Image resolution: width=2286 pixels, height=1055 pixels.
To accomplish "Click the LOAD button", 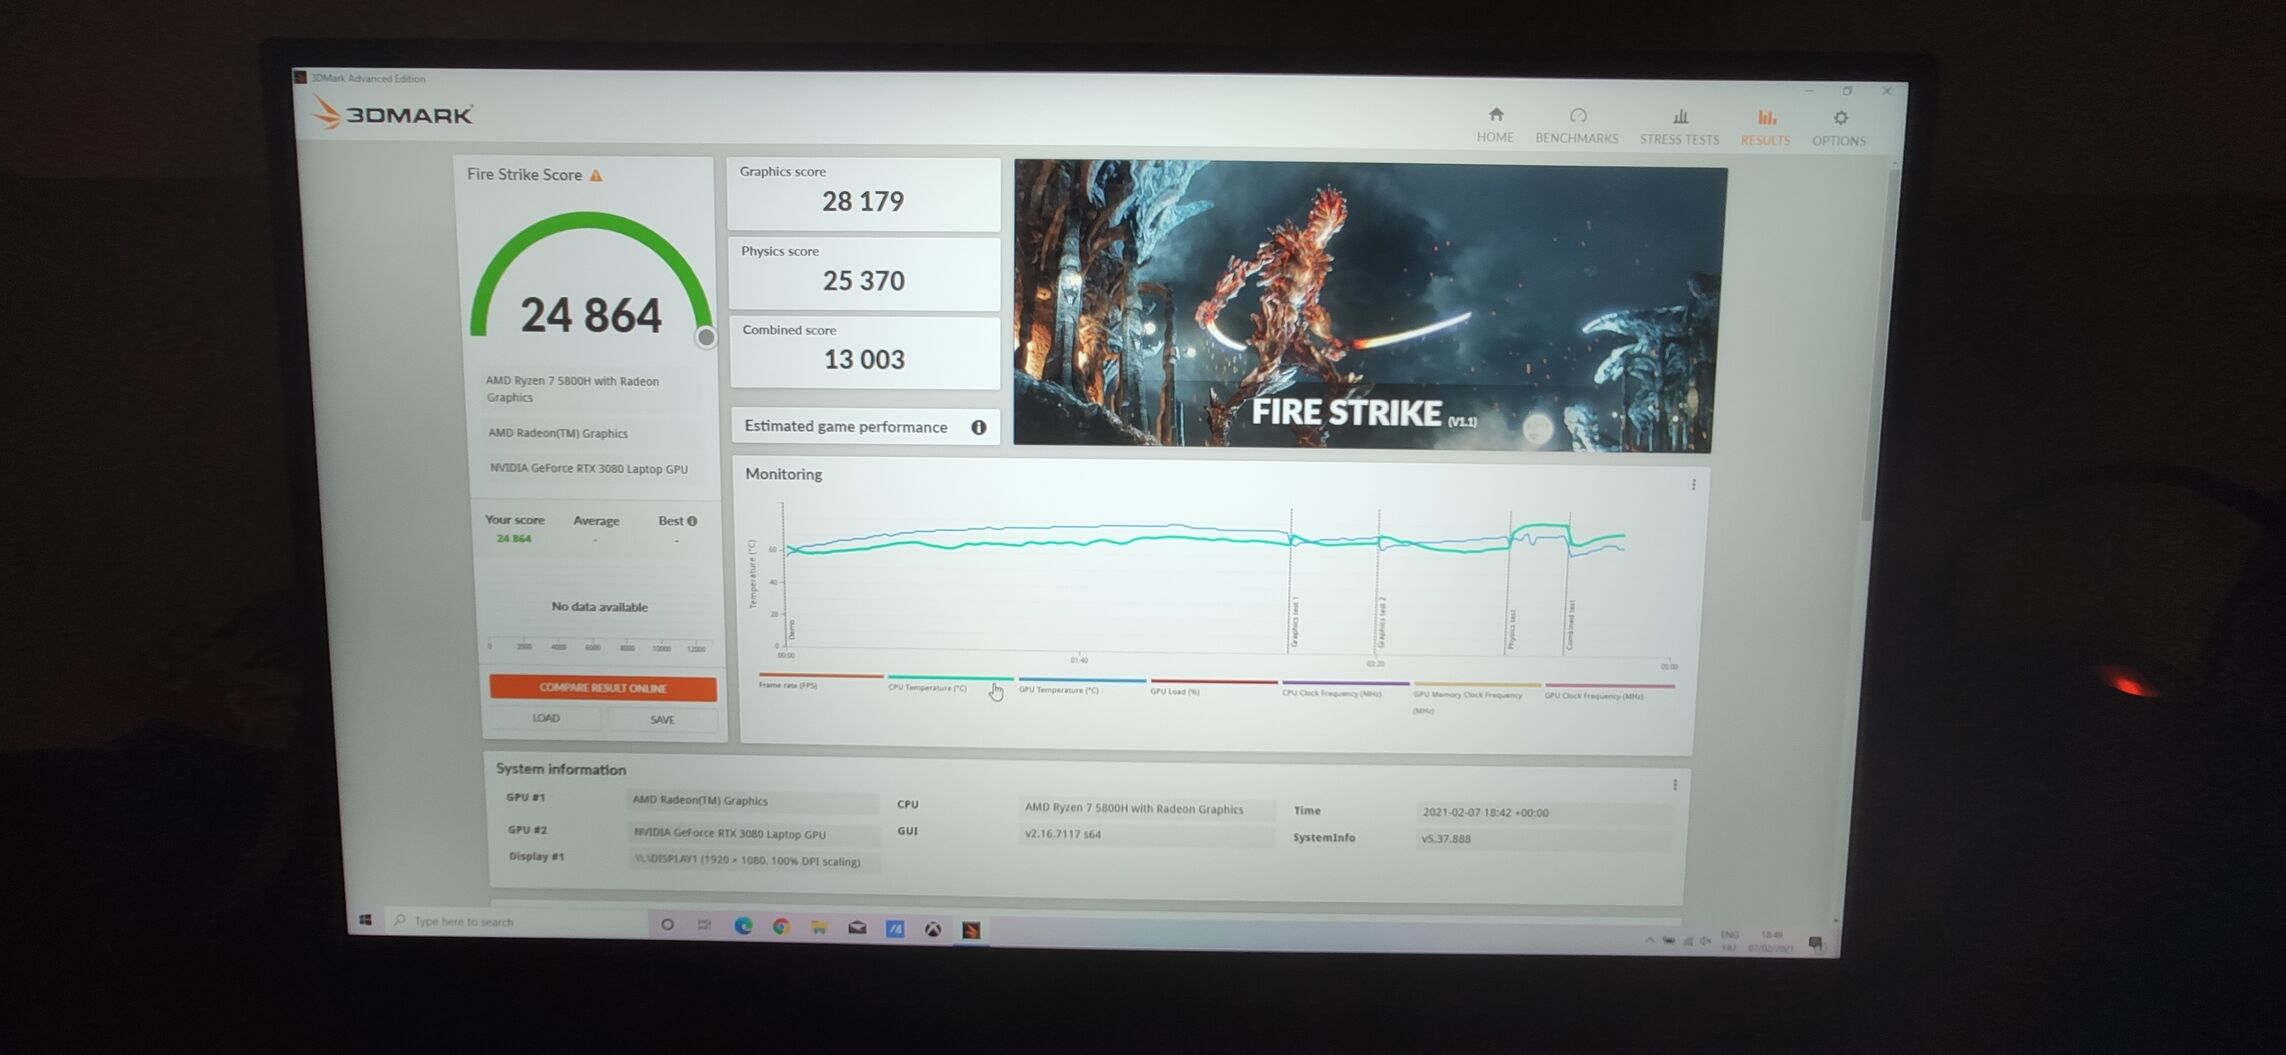I will (x=546, y=718).
